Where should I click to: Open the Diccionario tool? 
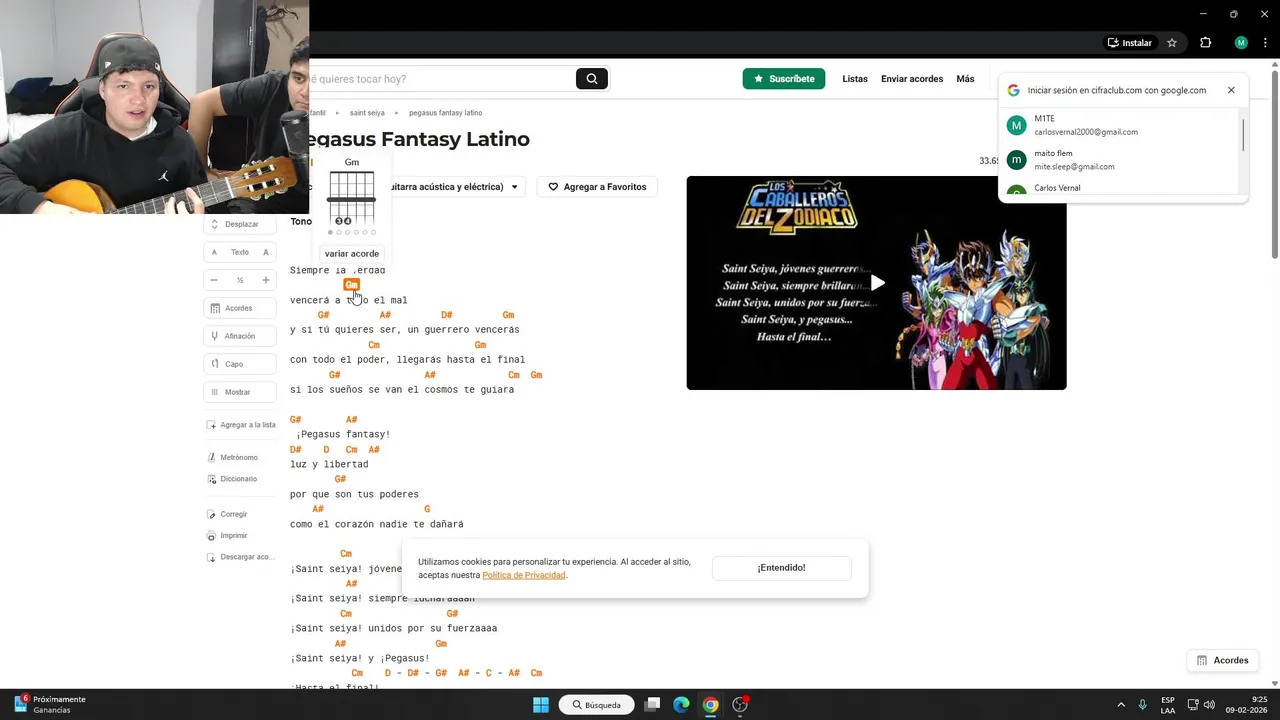point(232,479)
